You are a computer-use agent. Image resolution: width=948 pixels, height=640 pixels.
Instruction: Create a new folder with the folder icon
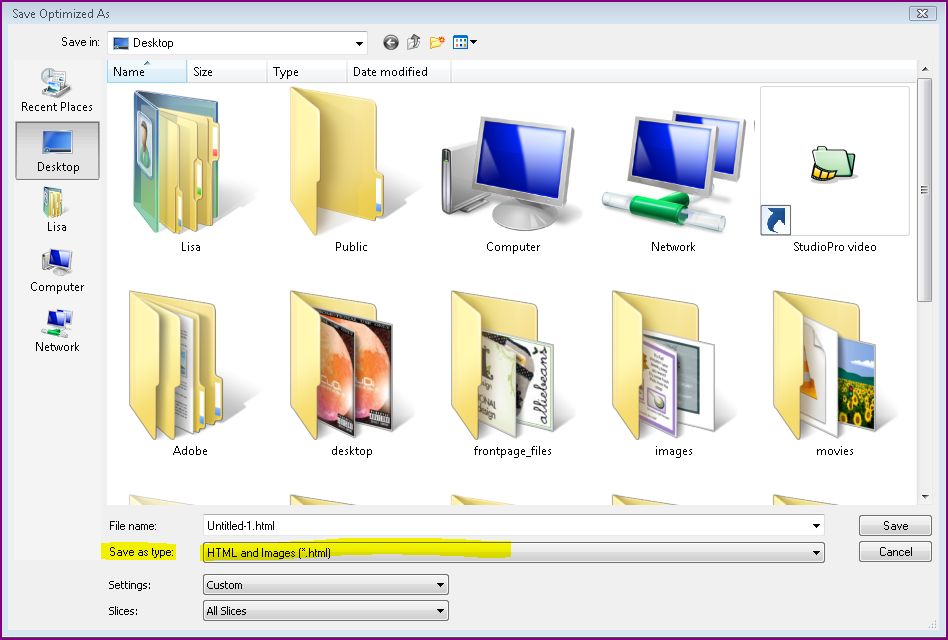pos(436,42)
